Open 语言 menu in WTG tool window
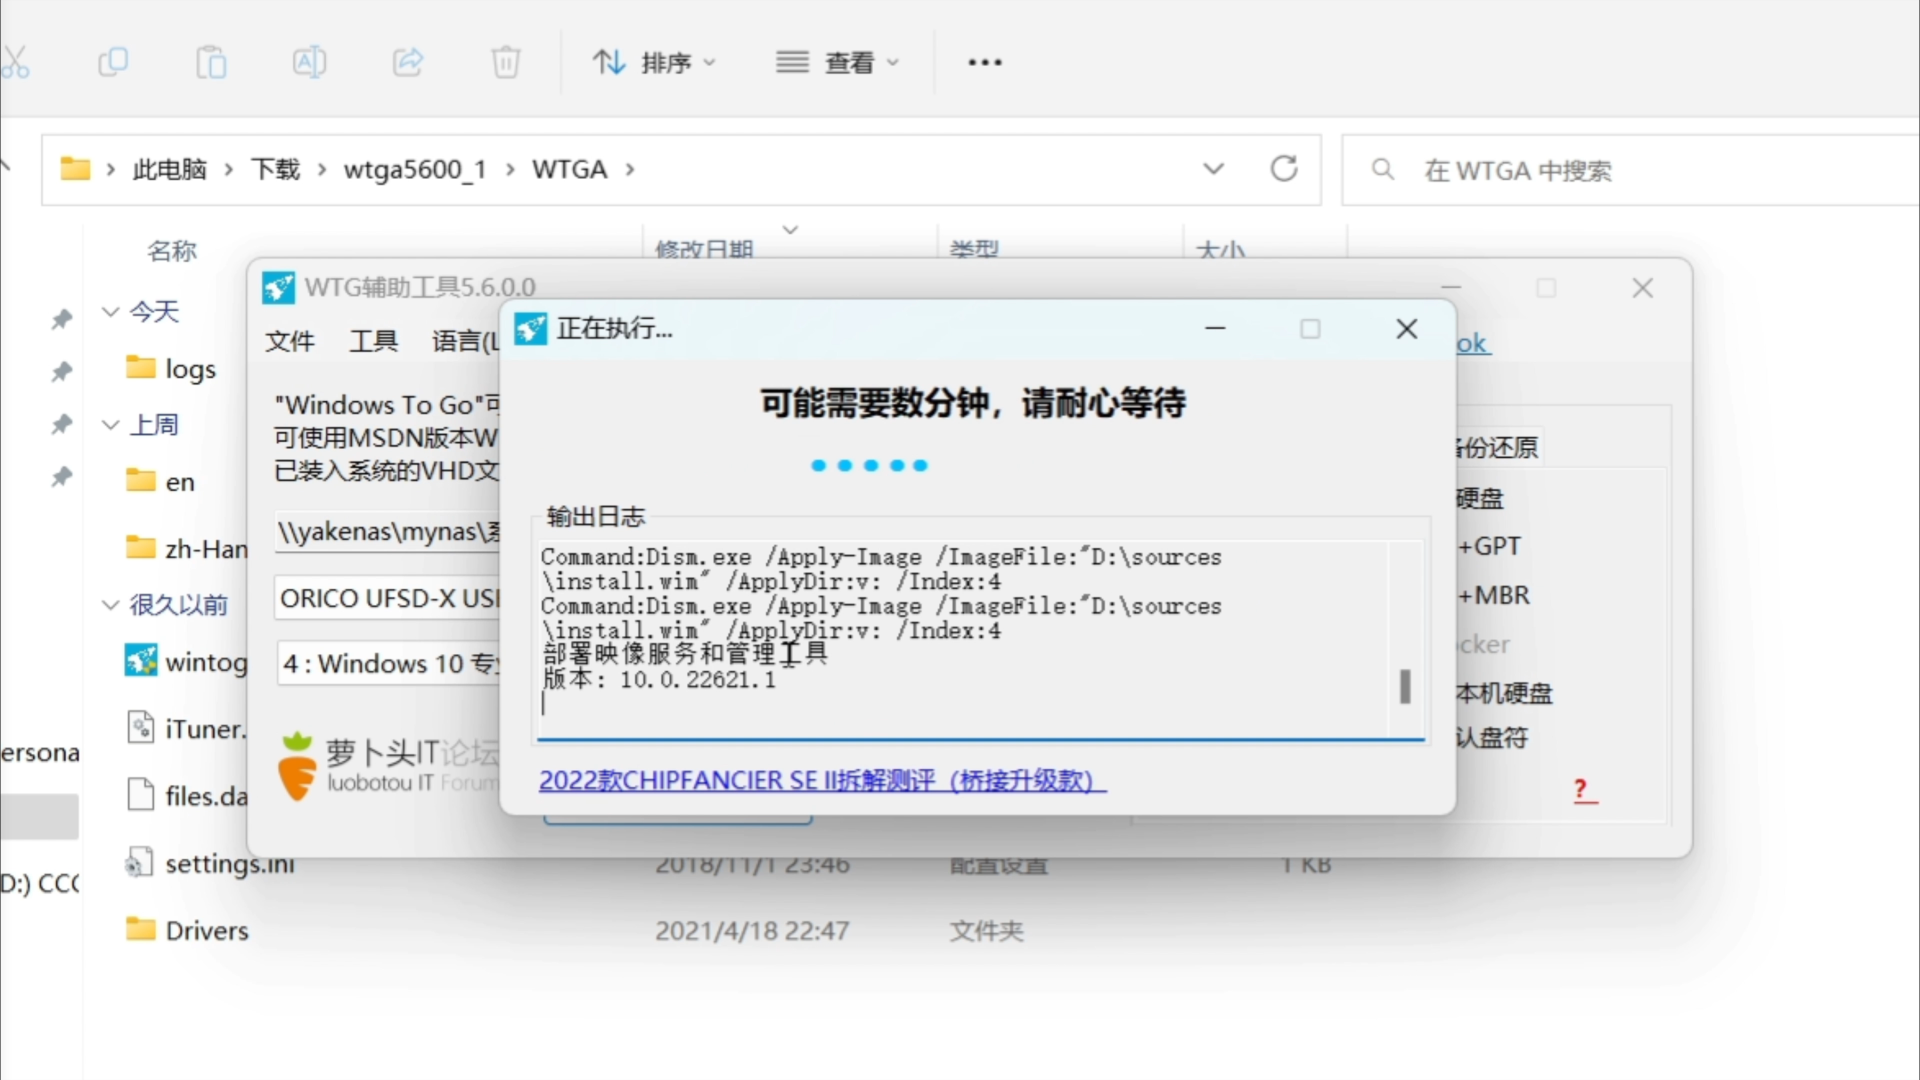Screen dimensions: 1920x1080 pyautogui.click(x=464, y=341)
